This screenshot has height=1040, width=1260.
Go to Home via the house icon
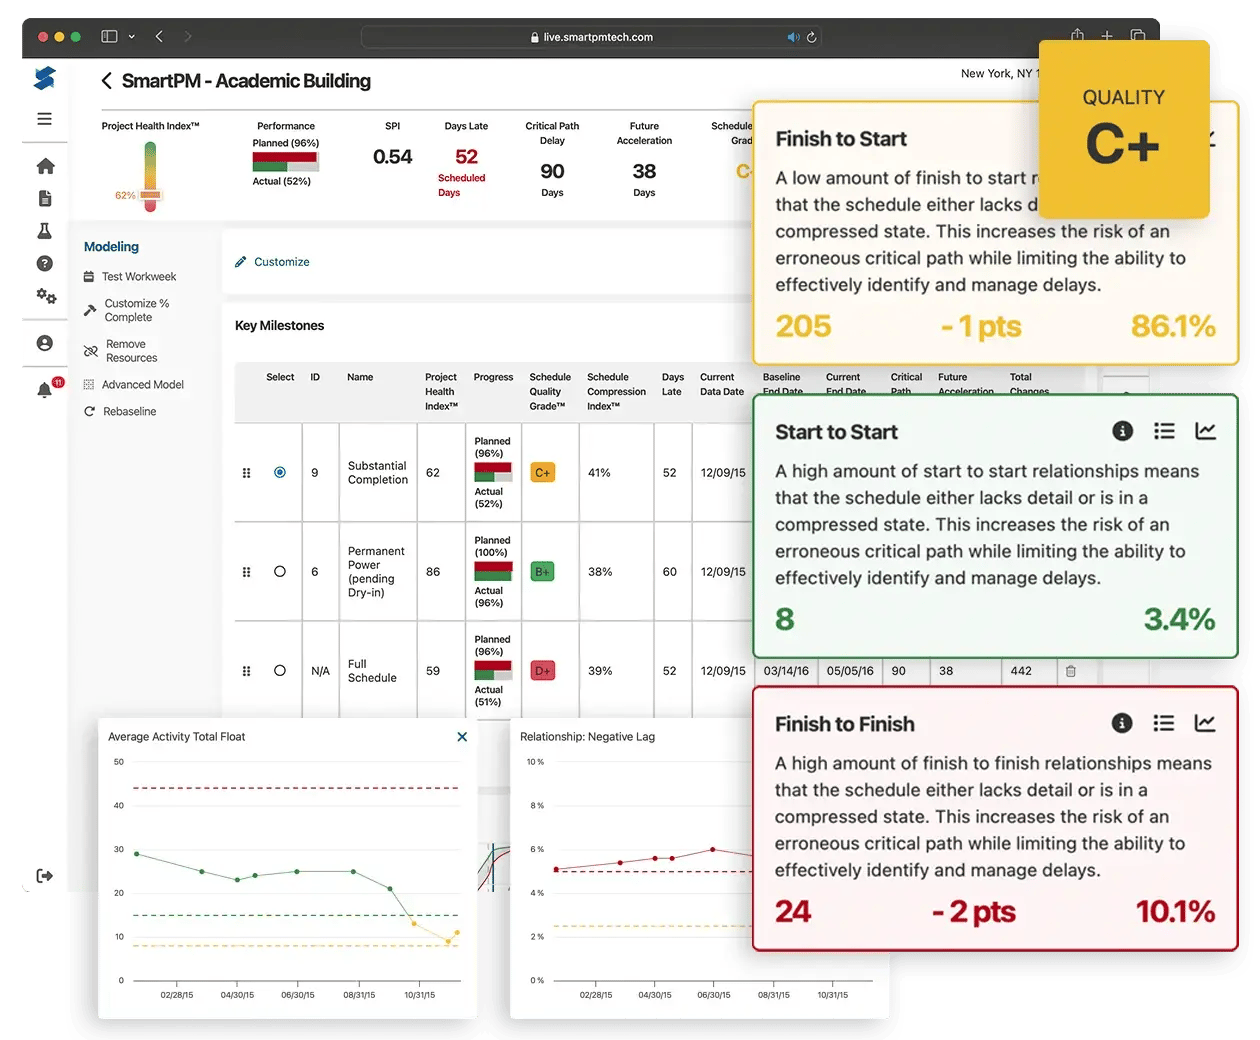(x=45, y=166)
